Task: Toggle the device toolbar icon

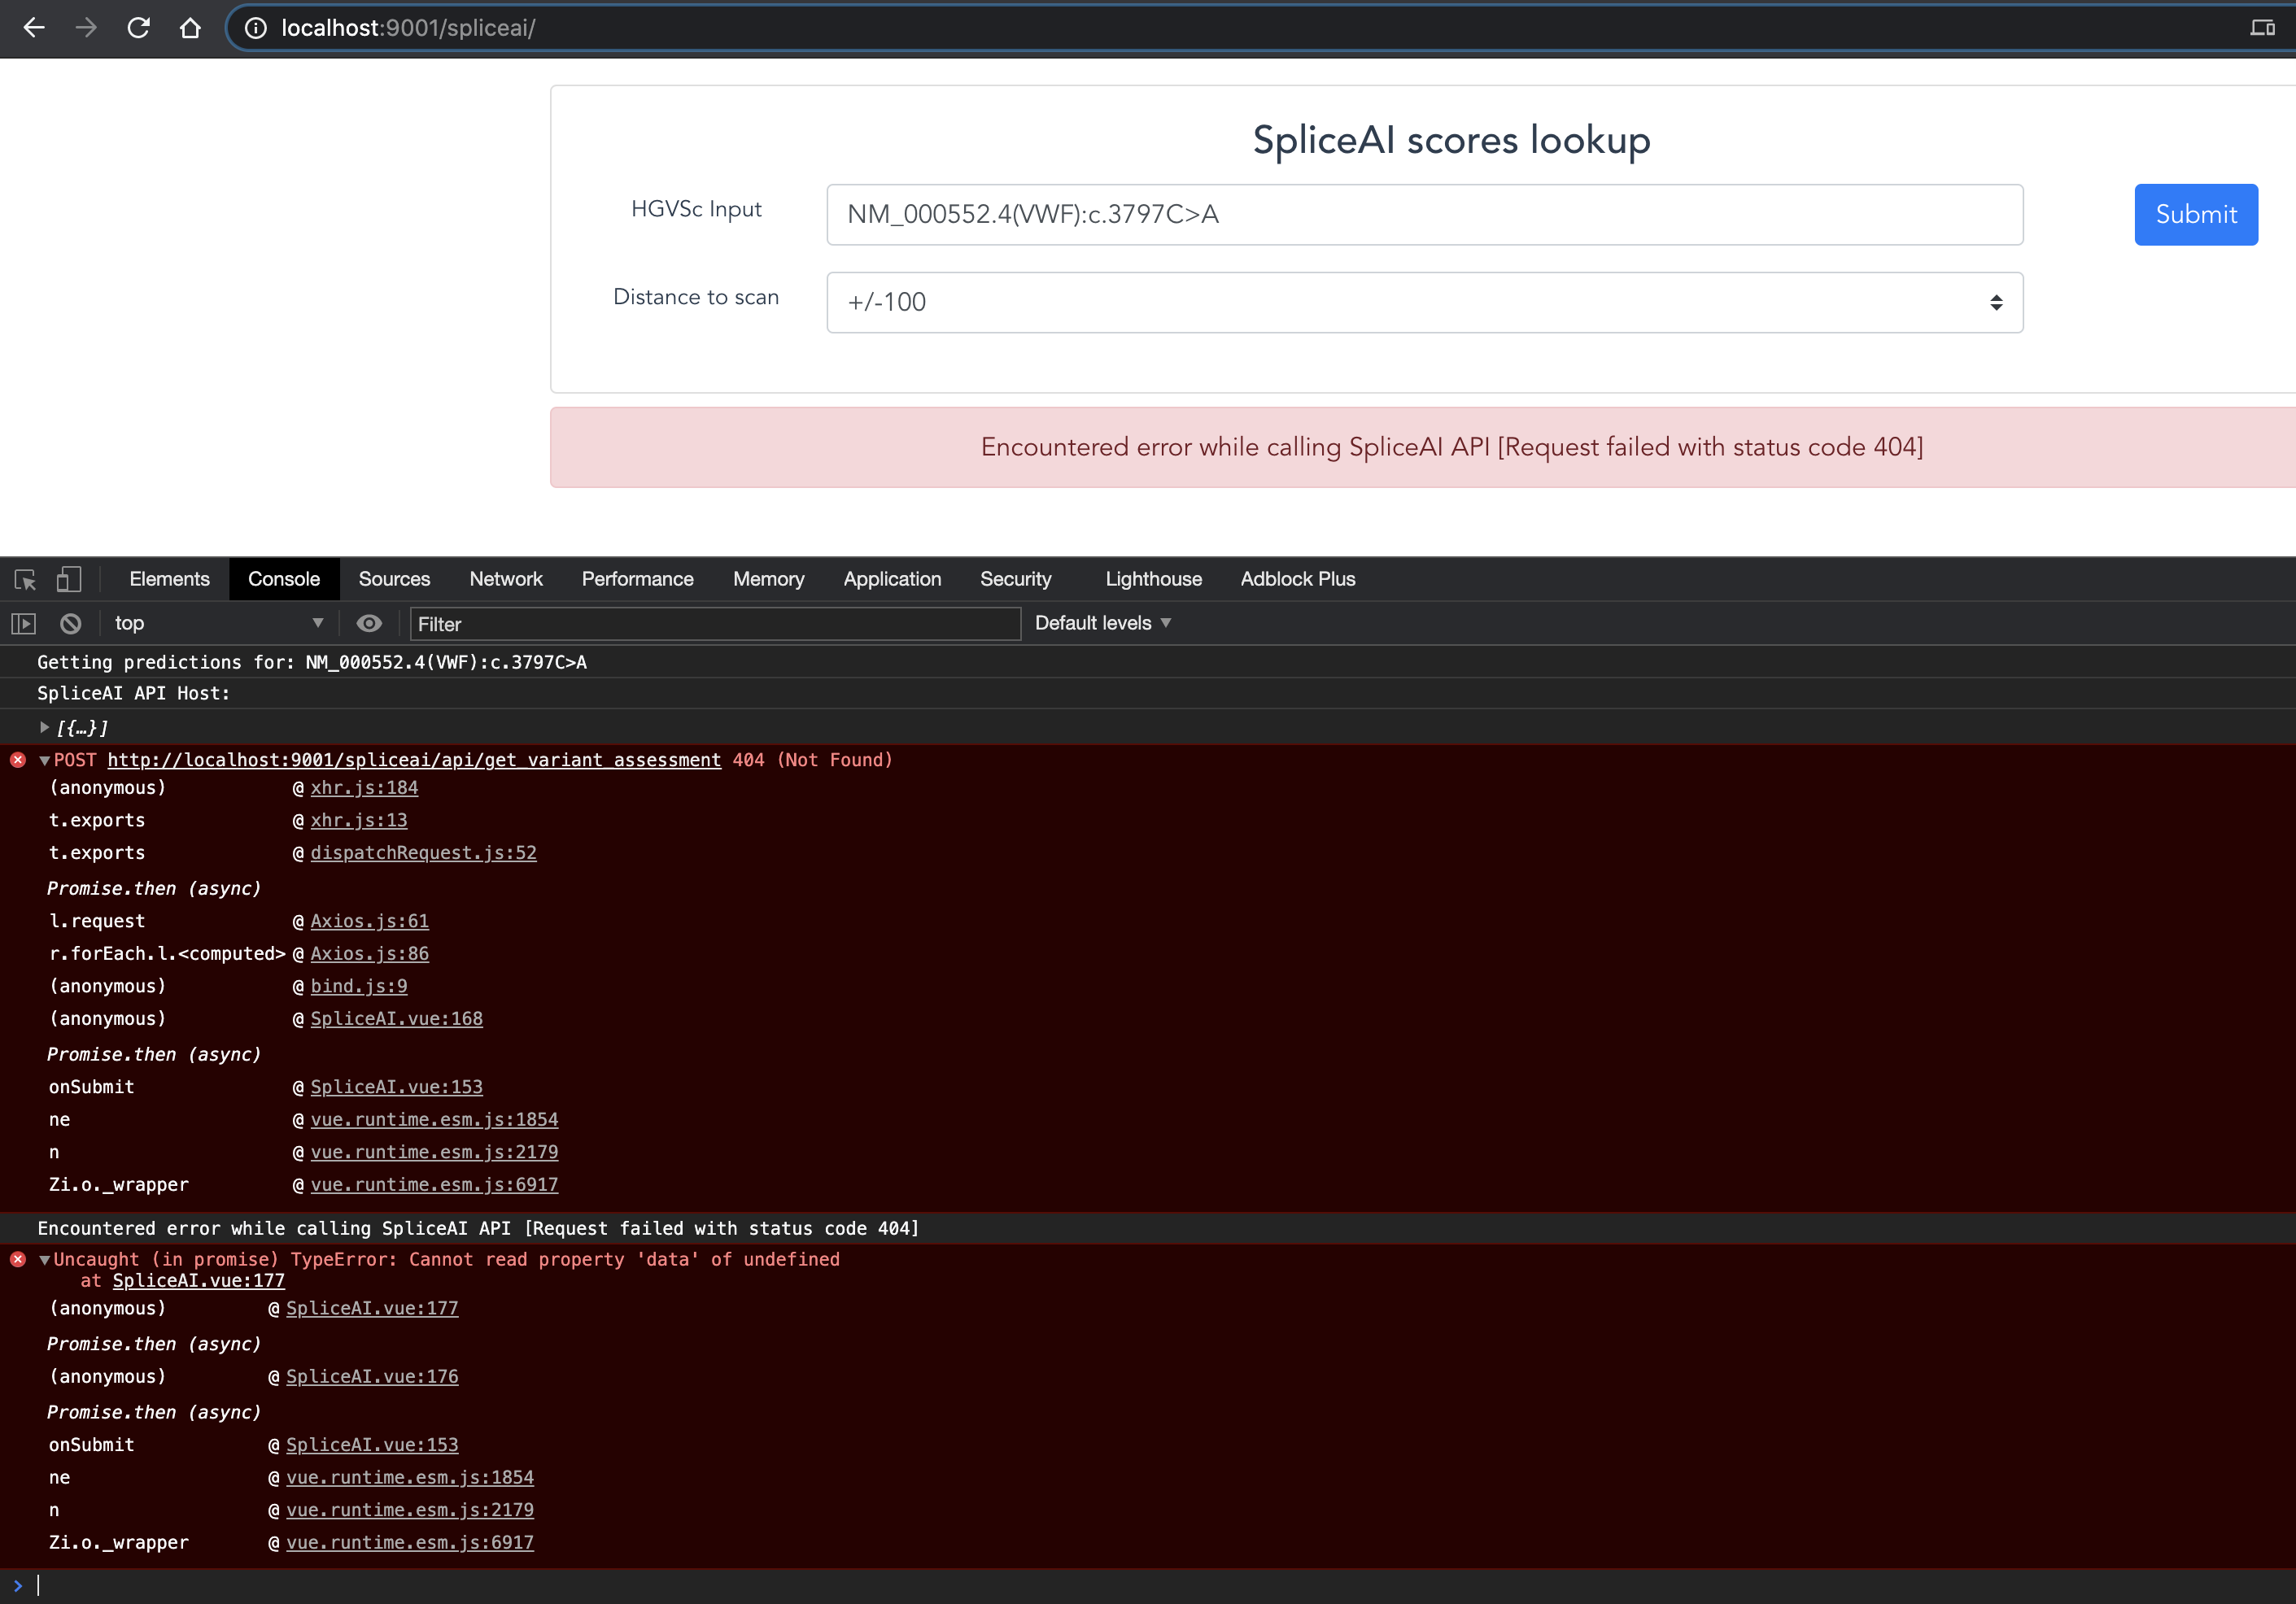Action: coord(68,579)
